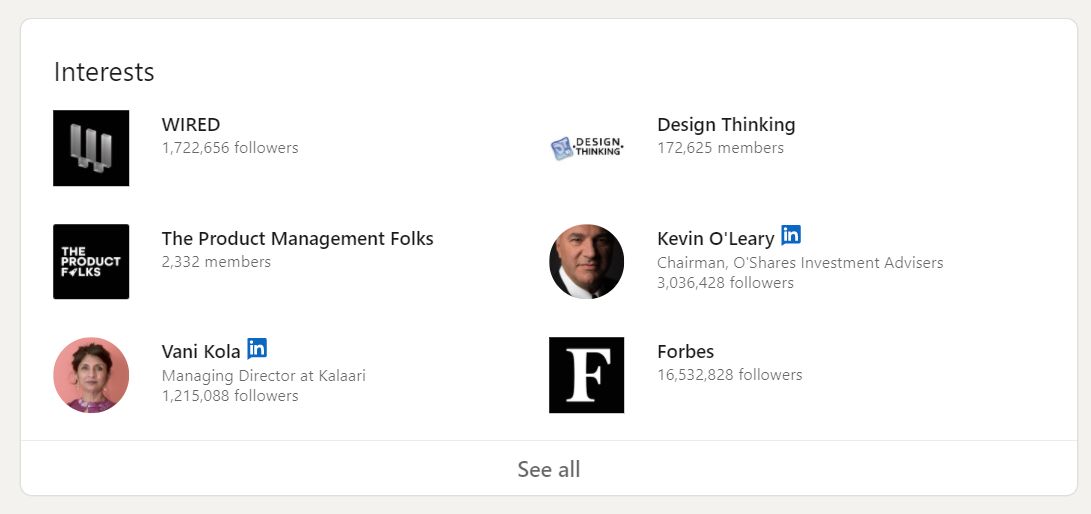The height and width of the screenshot is (514, 1091).
Task: Click 172,625 members under Design Thinking
Action: [x=720, y=147]
